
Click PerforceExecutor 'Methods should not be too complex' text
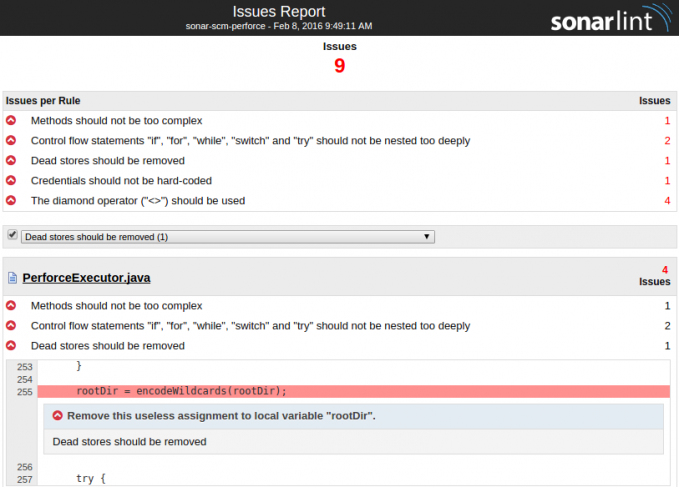coord(116,306)
